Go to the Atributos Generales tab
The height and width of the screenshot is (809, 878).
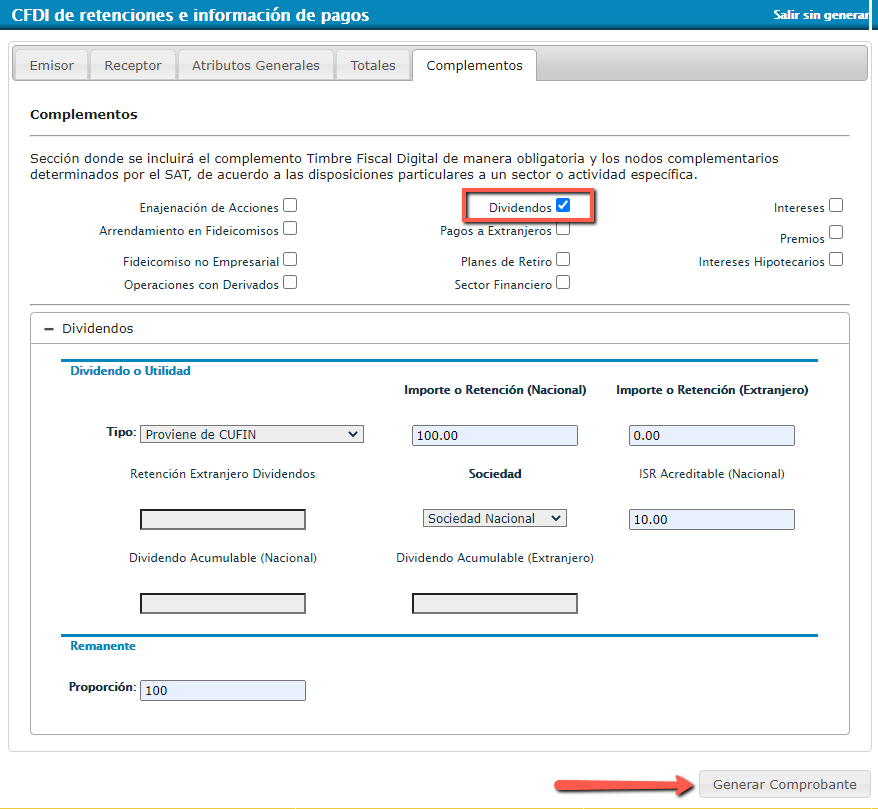(256, 66)
